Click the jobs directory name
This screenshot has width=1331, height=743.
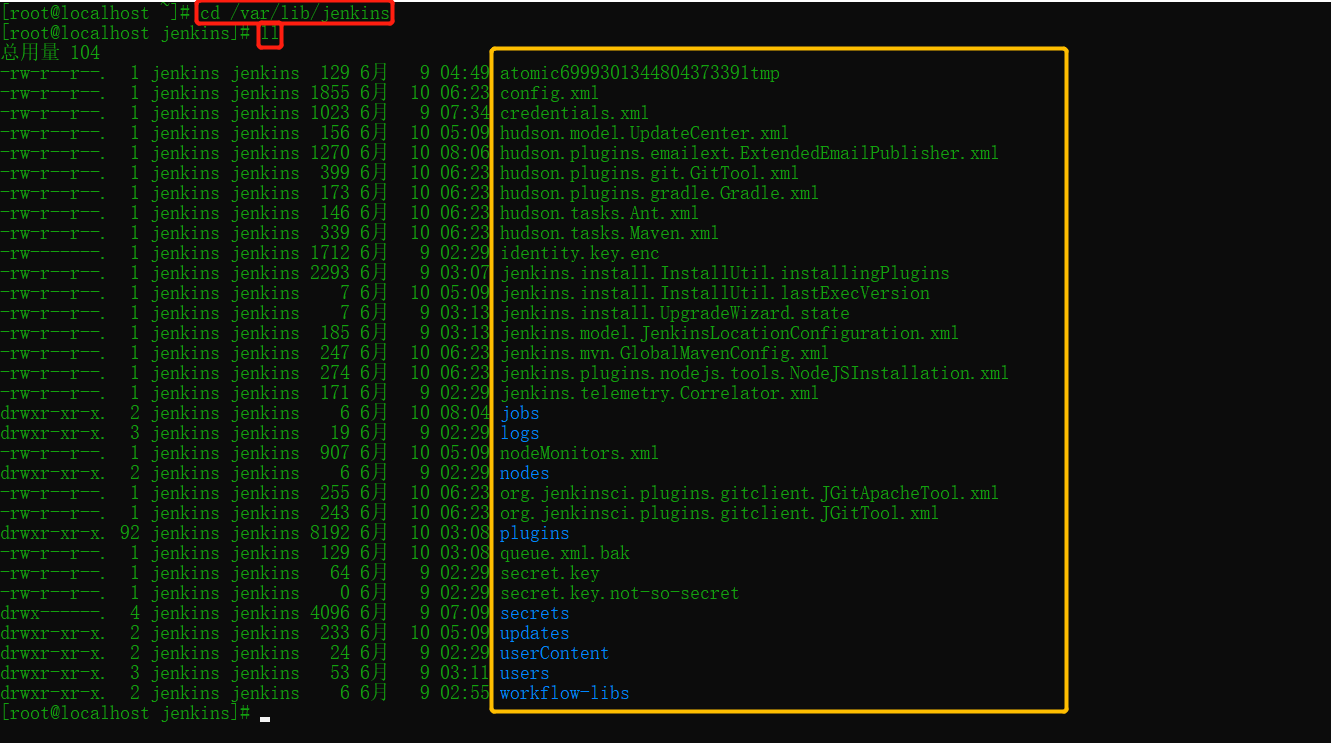[x=520, y=413]
